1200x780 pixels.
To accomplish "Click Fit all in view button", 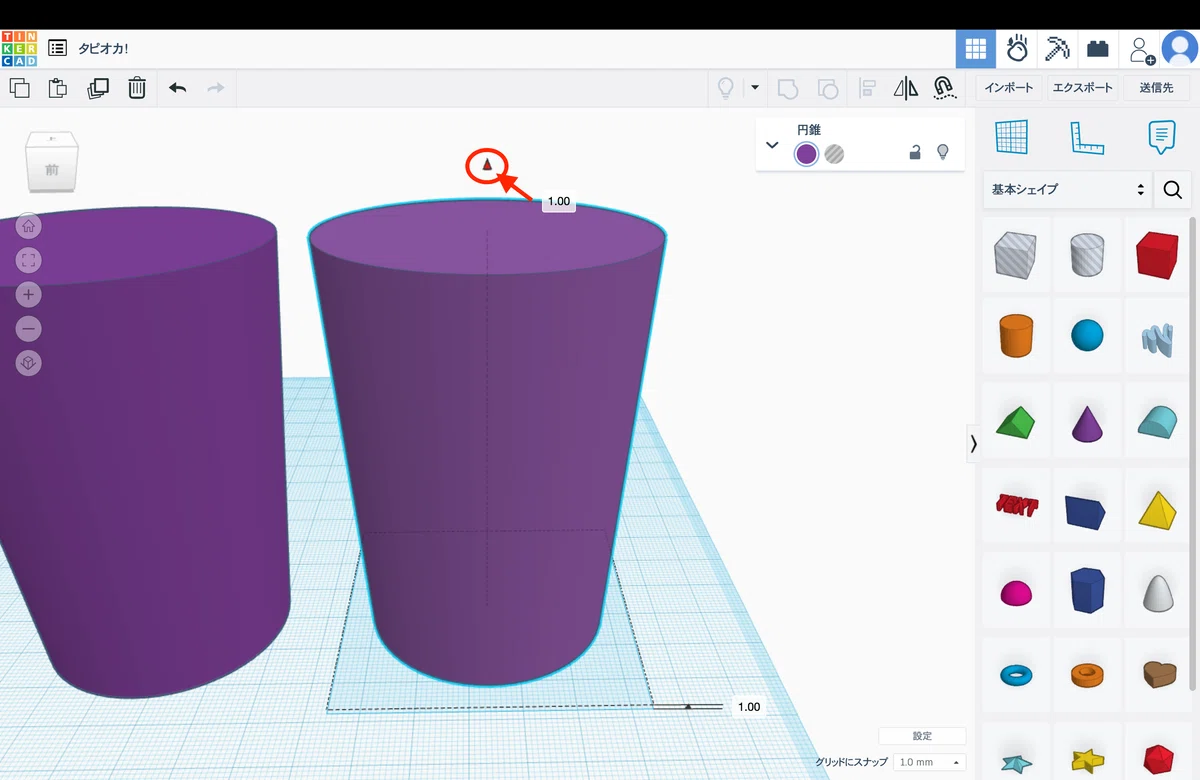I will [x=29, y=260].
